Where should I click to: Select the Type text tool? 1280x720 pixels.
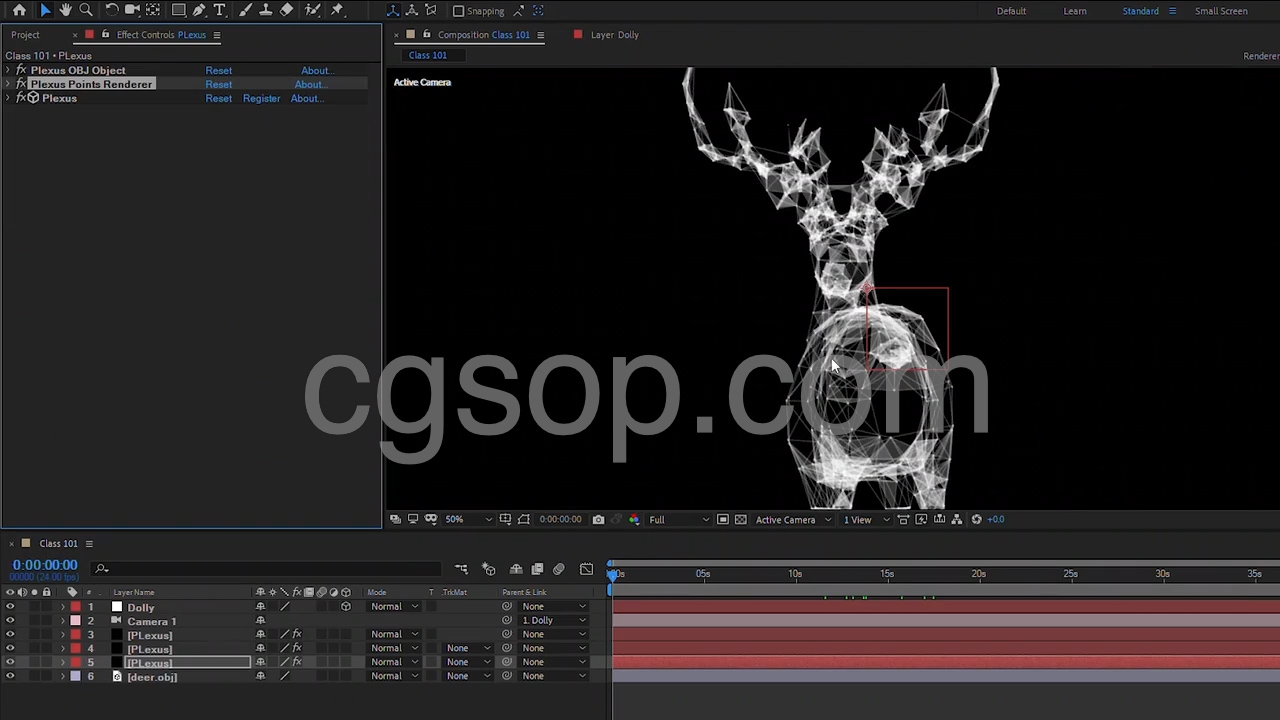[220, 10]
